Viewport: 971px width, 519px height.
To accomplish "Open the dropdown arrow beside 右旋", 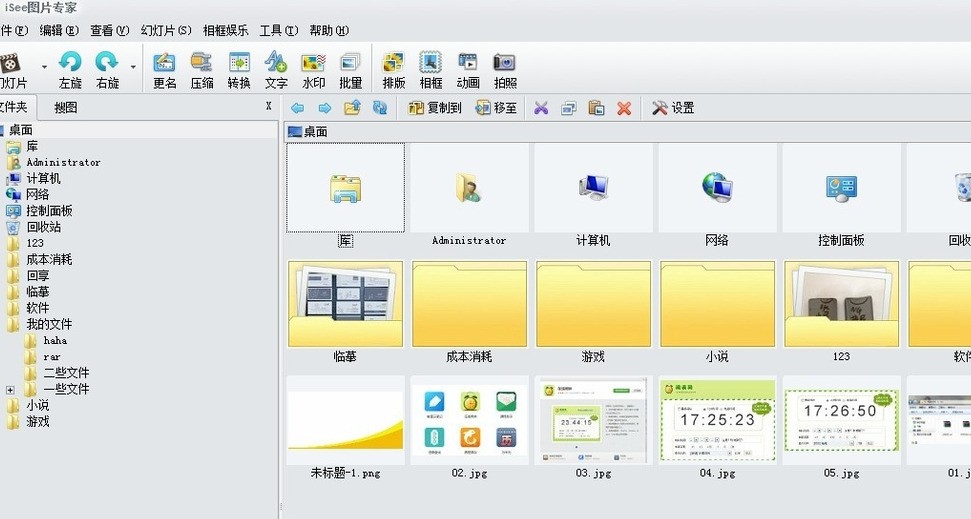I will coord(133,66).
